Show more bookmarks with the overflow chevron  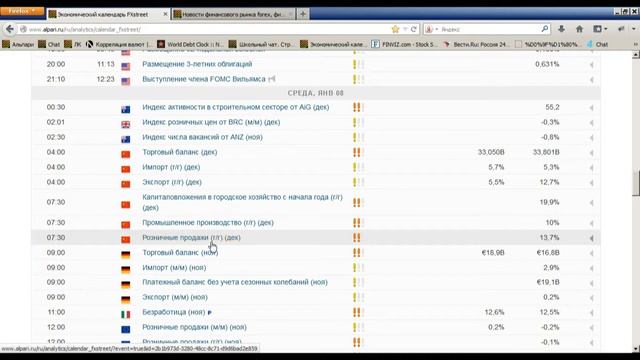[635, 44]
